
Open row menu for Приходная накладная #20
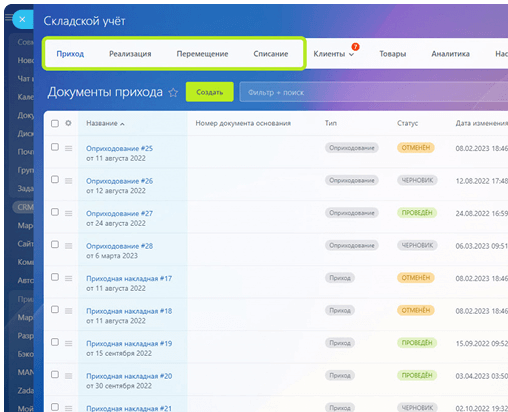68,376
